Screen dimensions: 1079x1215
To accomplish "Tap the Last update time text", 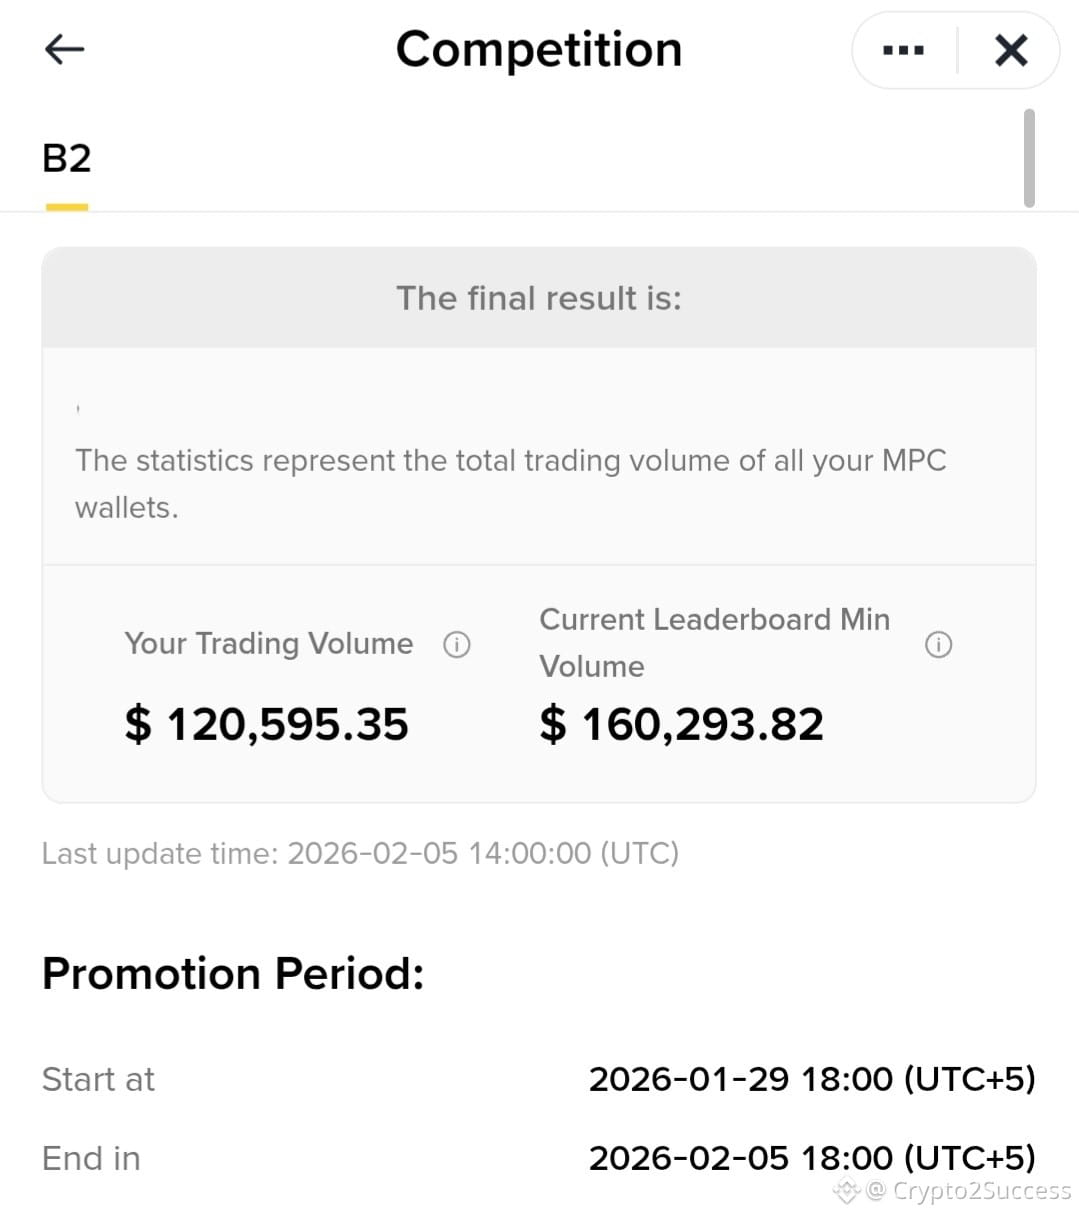I will (x=360, y=853).
